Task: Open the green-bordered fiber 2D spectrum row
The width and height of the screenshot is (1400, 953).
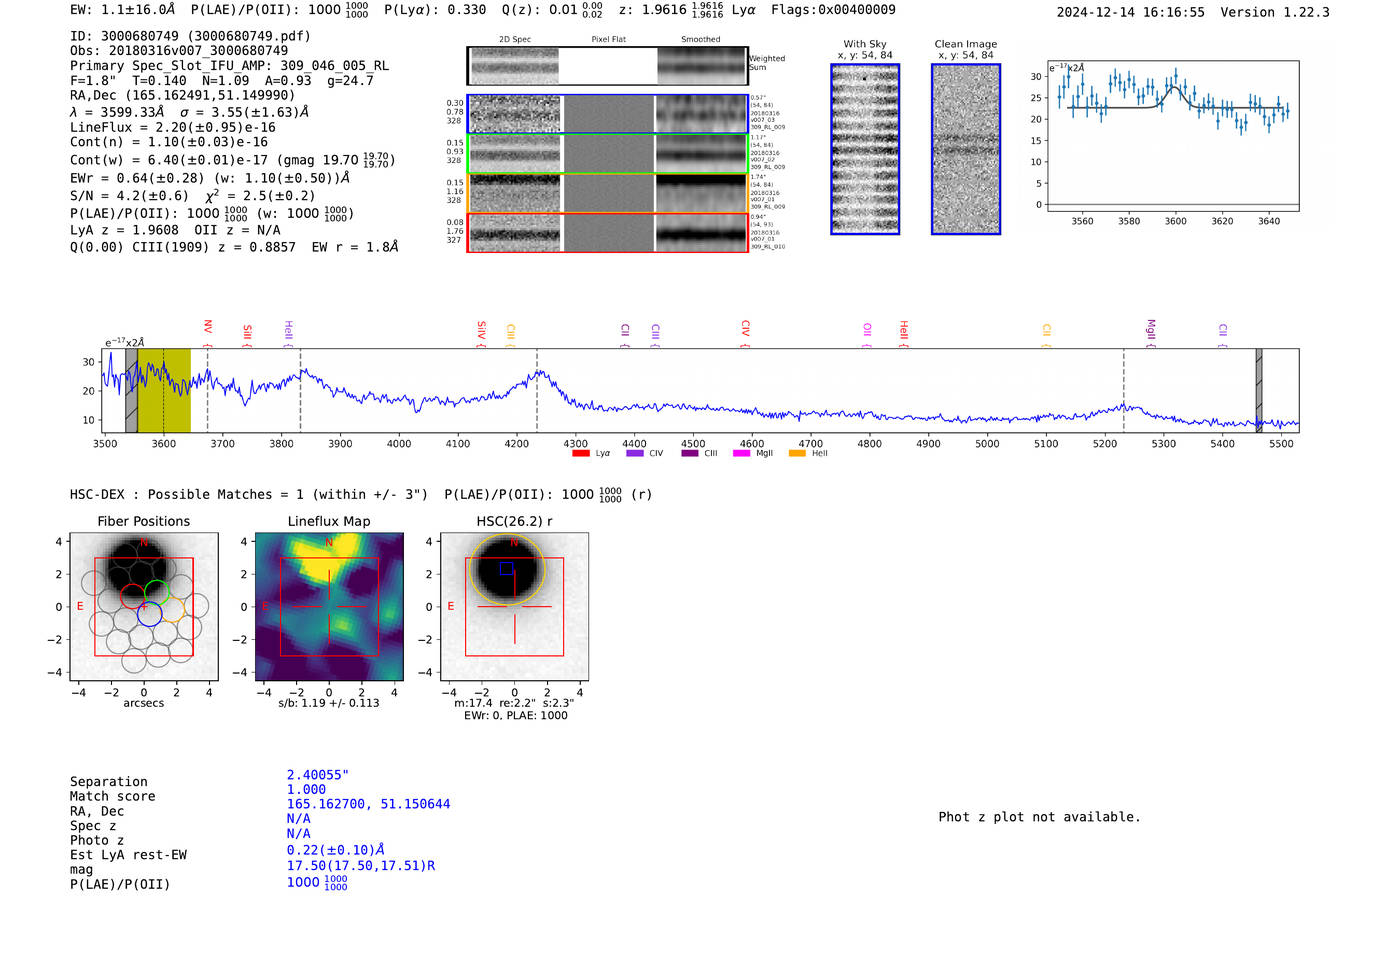Action: tap(607, 154)
